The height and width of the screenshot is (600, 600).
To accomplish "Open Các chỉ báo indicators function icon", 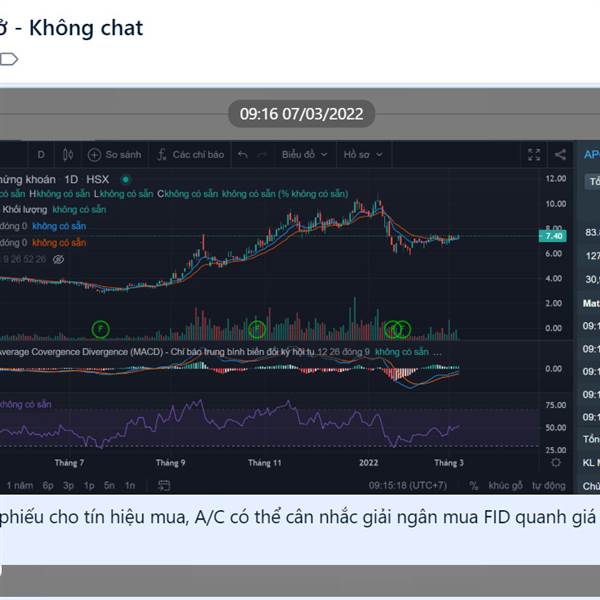I will tap(162, 155).
